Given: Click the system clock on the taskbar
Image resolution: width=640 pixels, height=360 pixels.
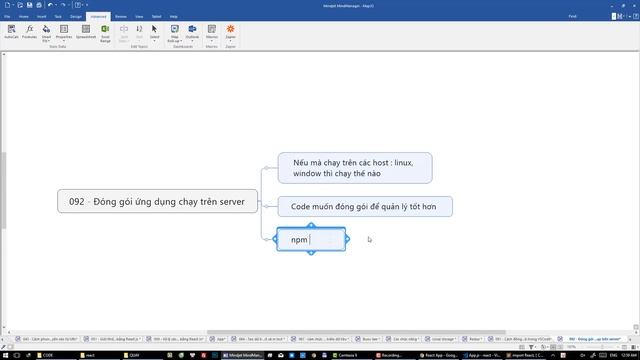Looking at the screenshot, I should pos(628,356).
